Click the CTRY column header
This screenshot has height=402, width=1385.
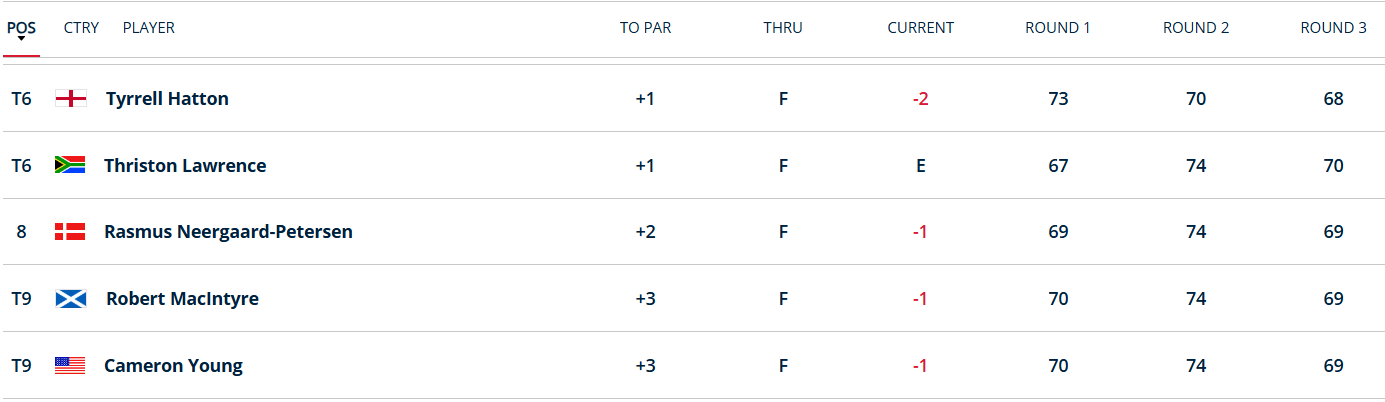[81, 28]
